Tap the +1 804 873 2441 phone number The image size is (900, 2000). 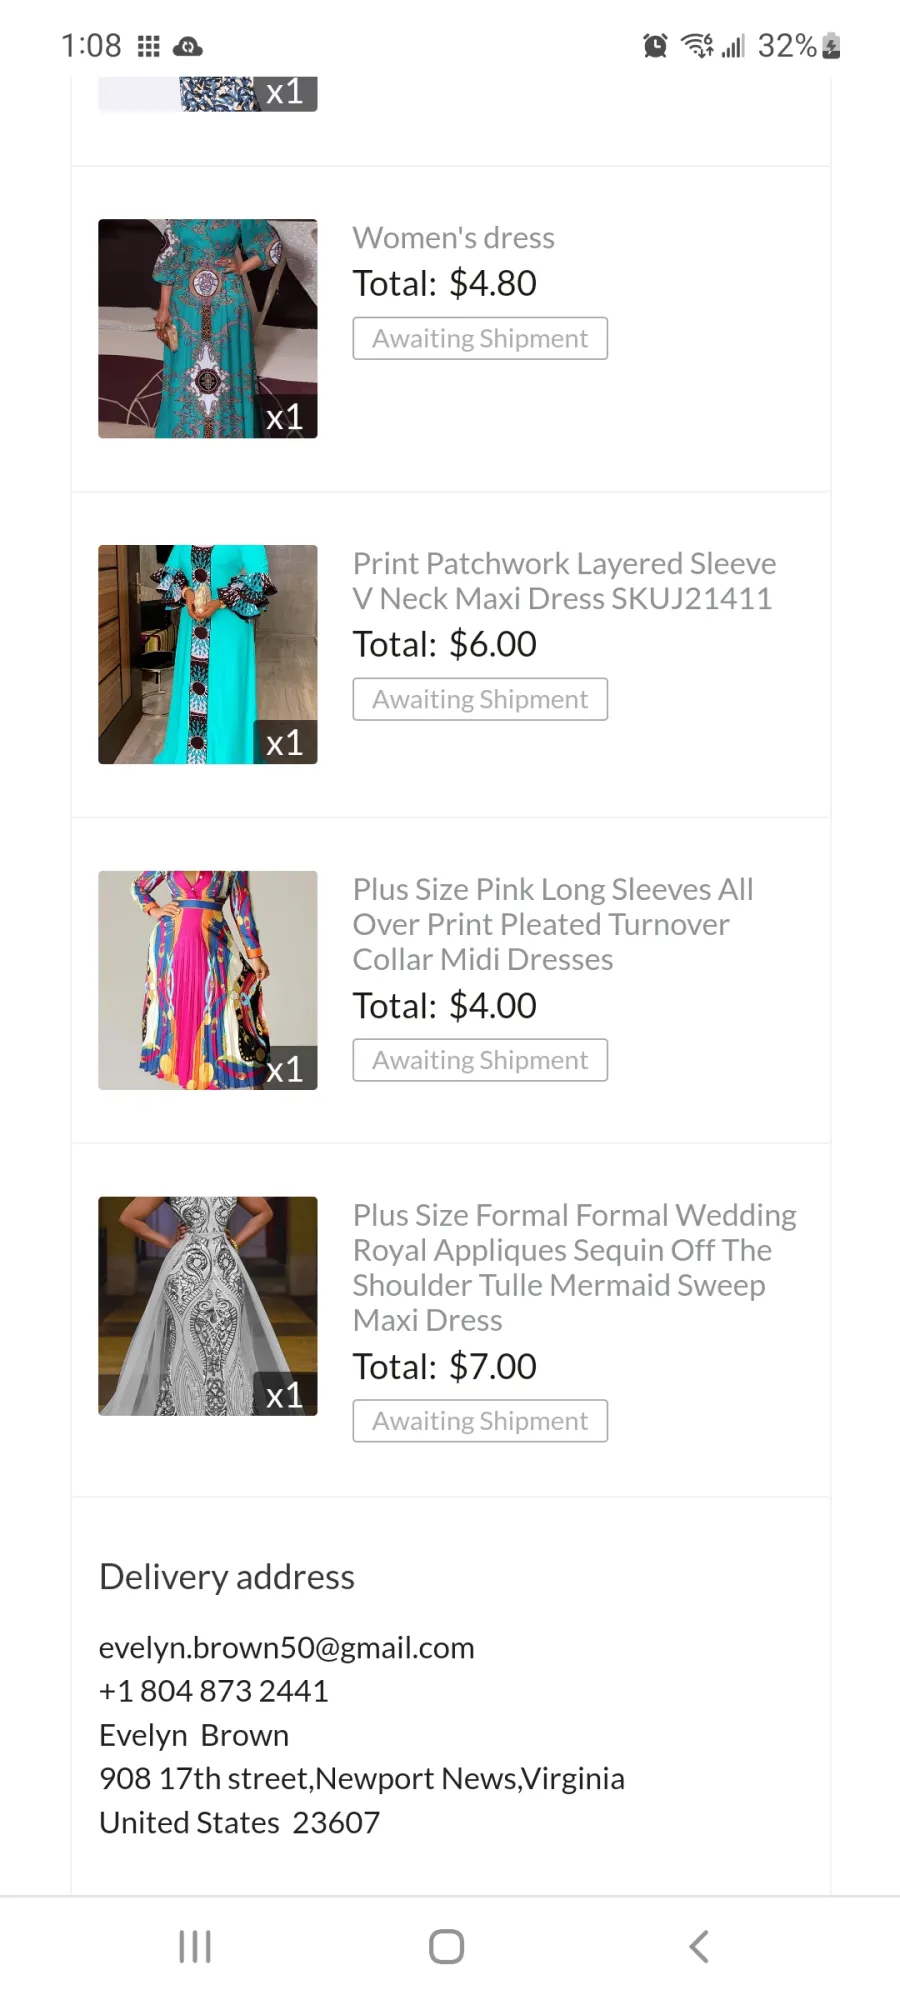(214, 1691)
